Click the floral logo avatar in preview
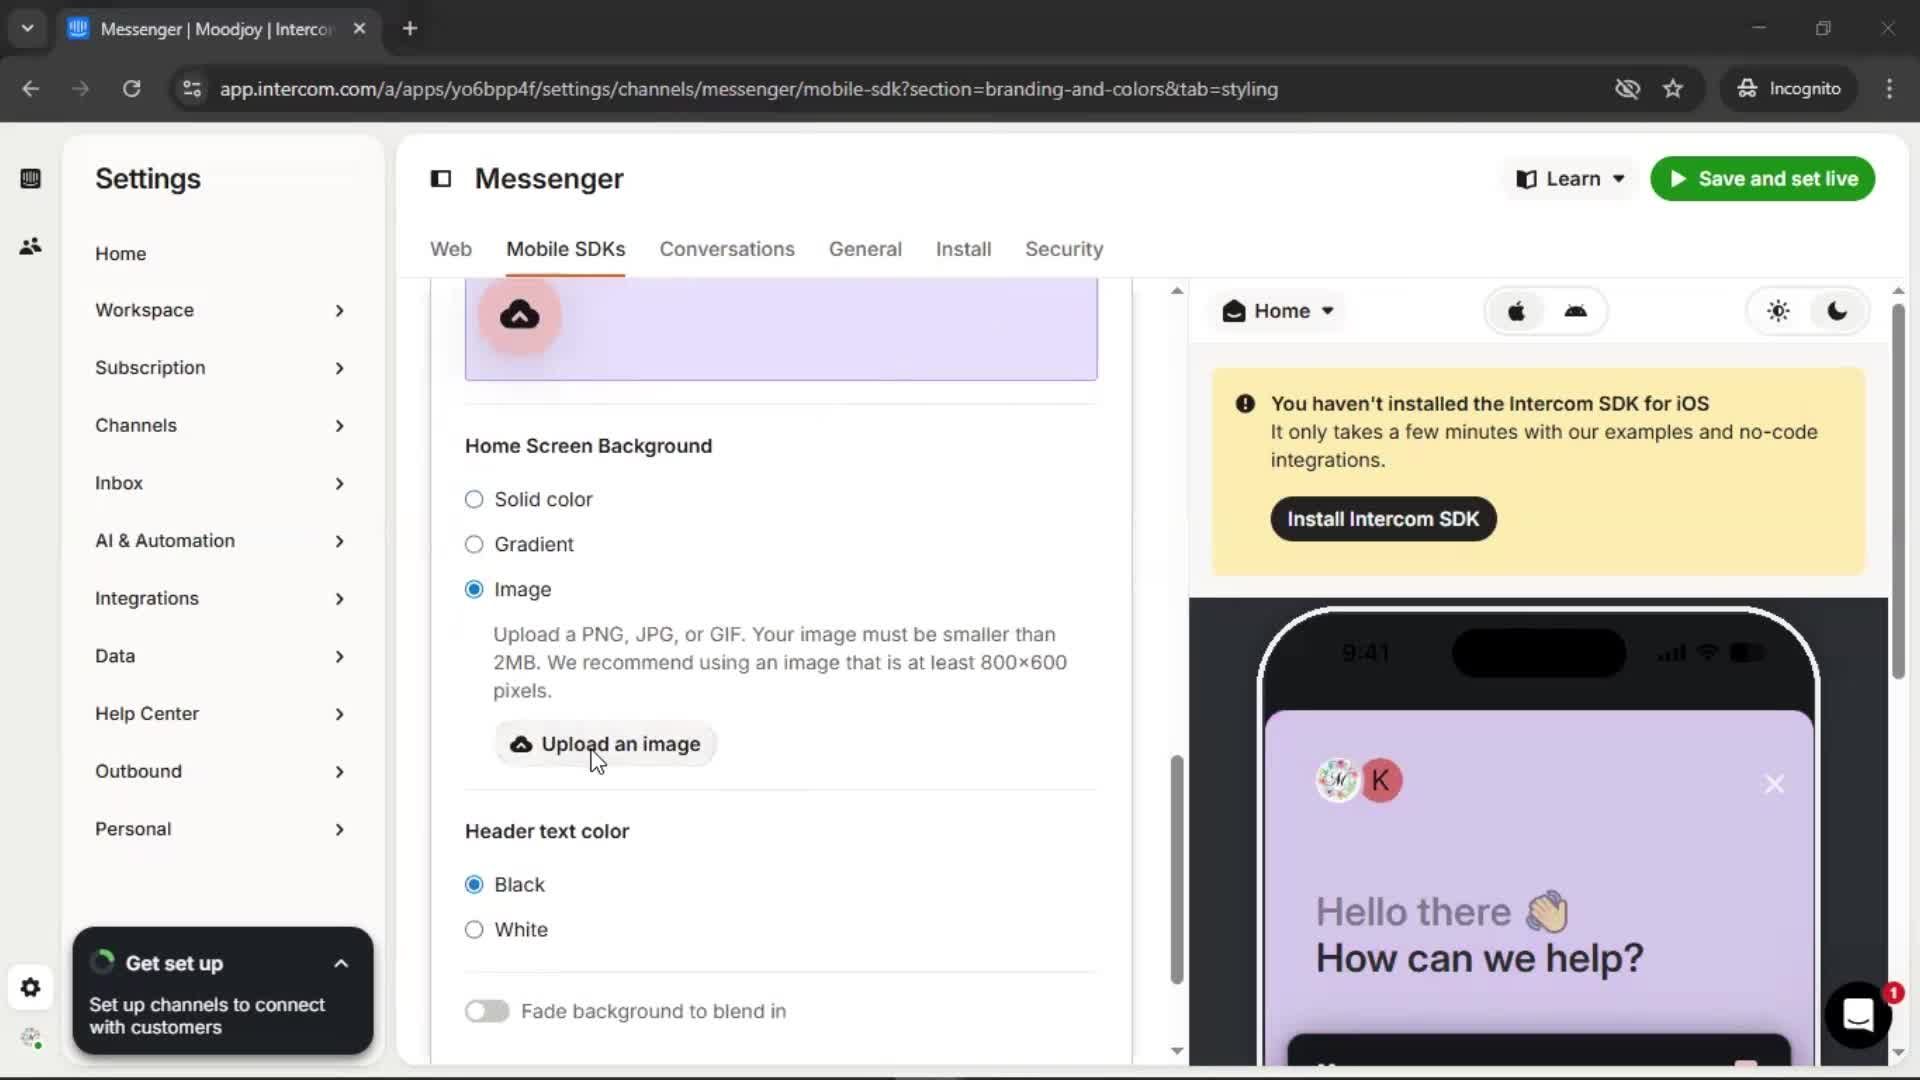 (1337, 780)
